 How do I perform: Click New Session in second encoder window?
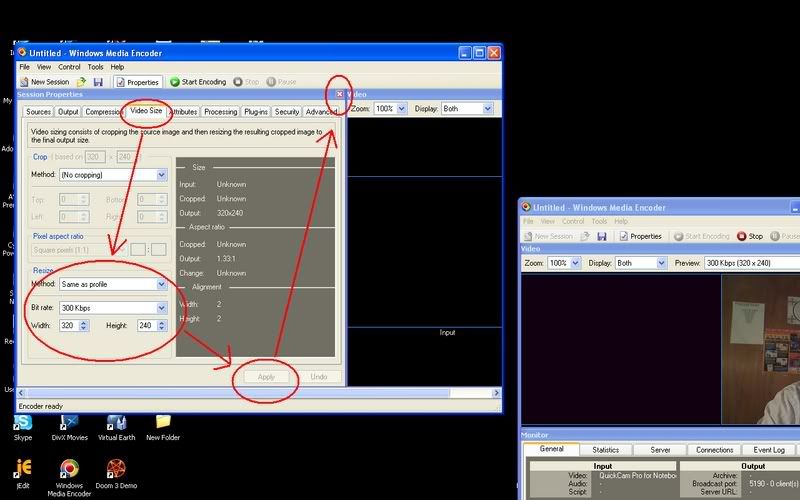pyautogui.click(x=548, y=236)
